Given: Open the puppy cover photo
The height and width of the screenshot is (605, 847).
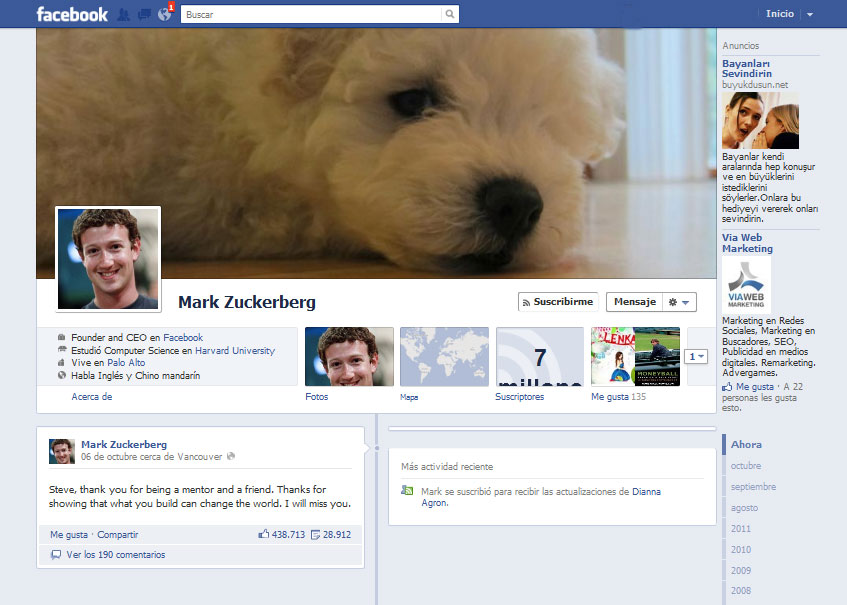Looking at the screenshot, I should coord(376,153).
